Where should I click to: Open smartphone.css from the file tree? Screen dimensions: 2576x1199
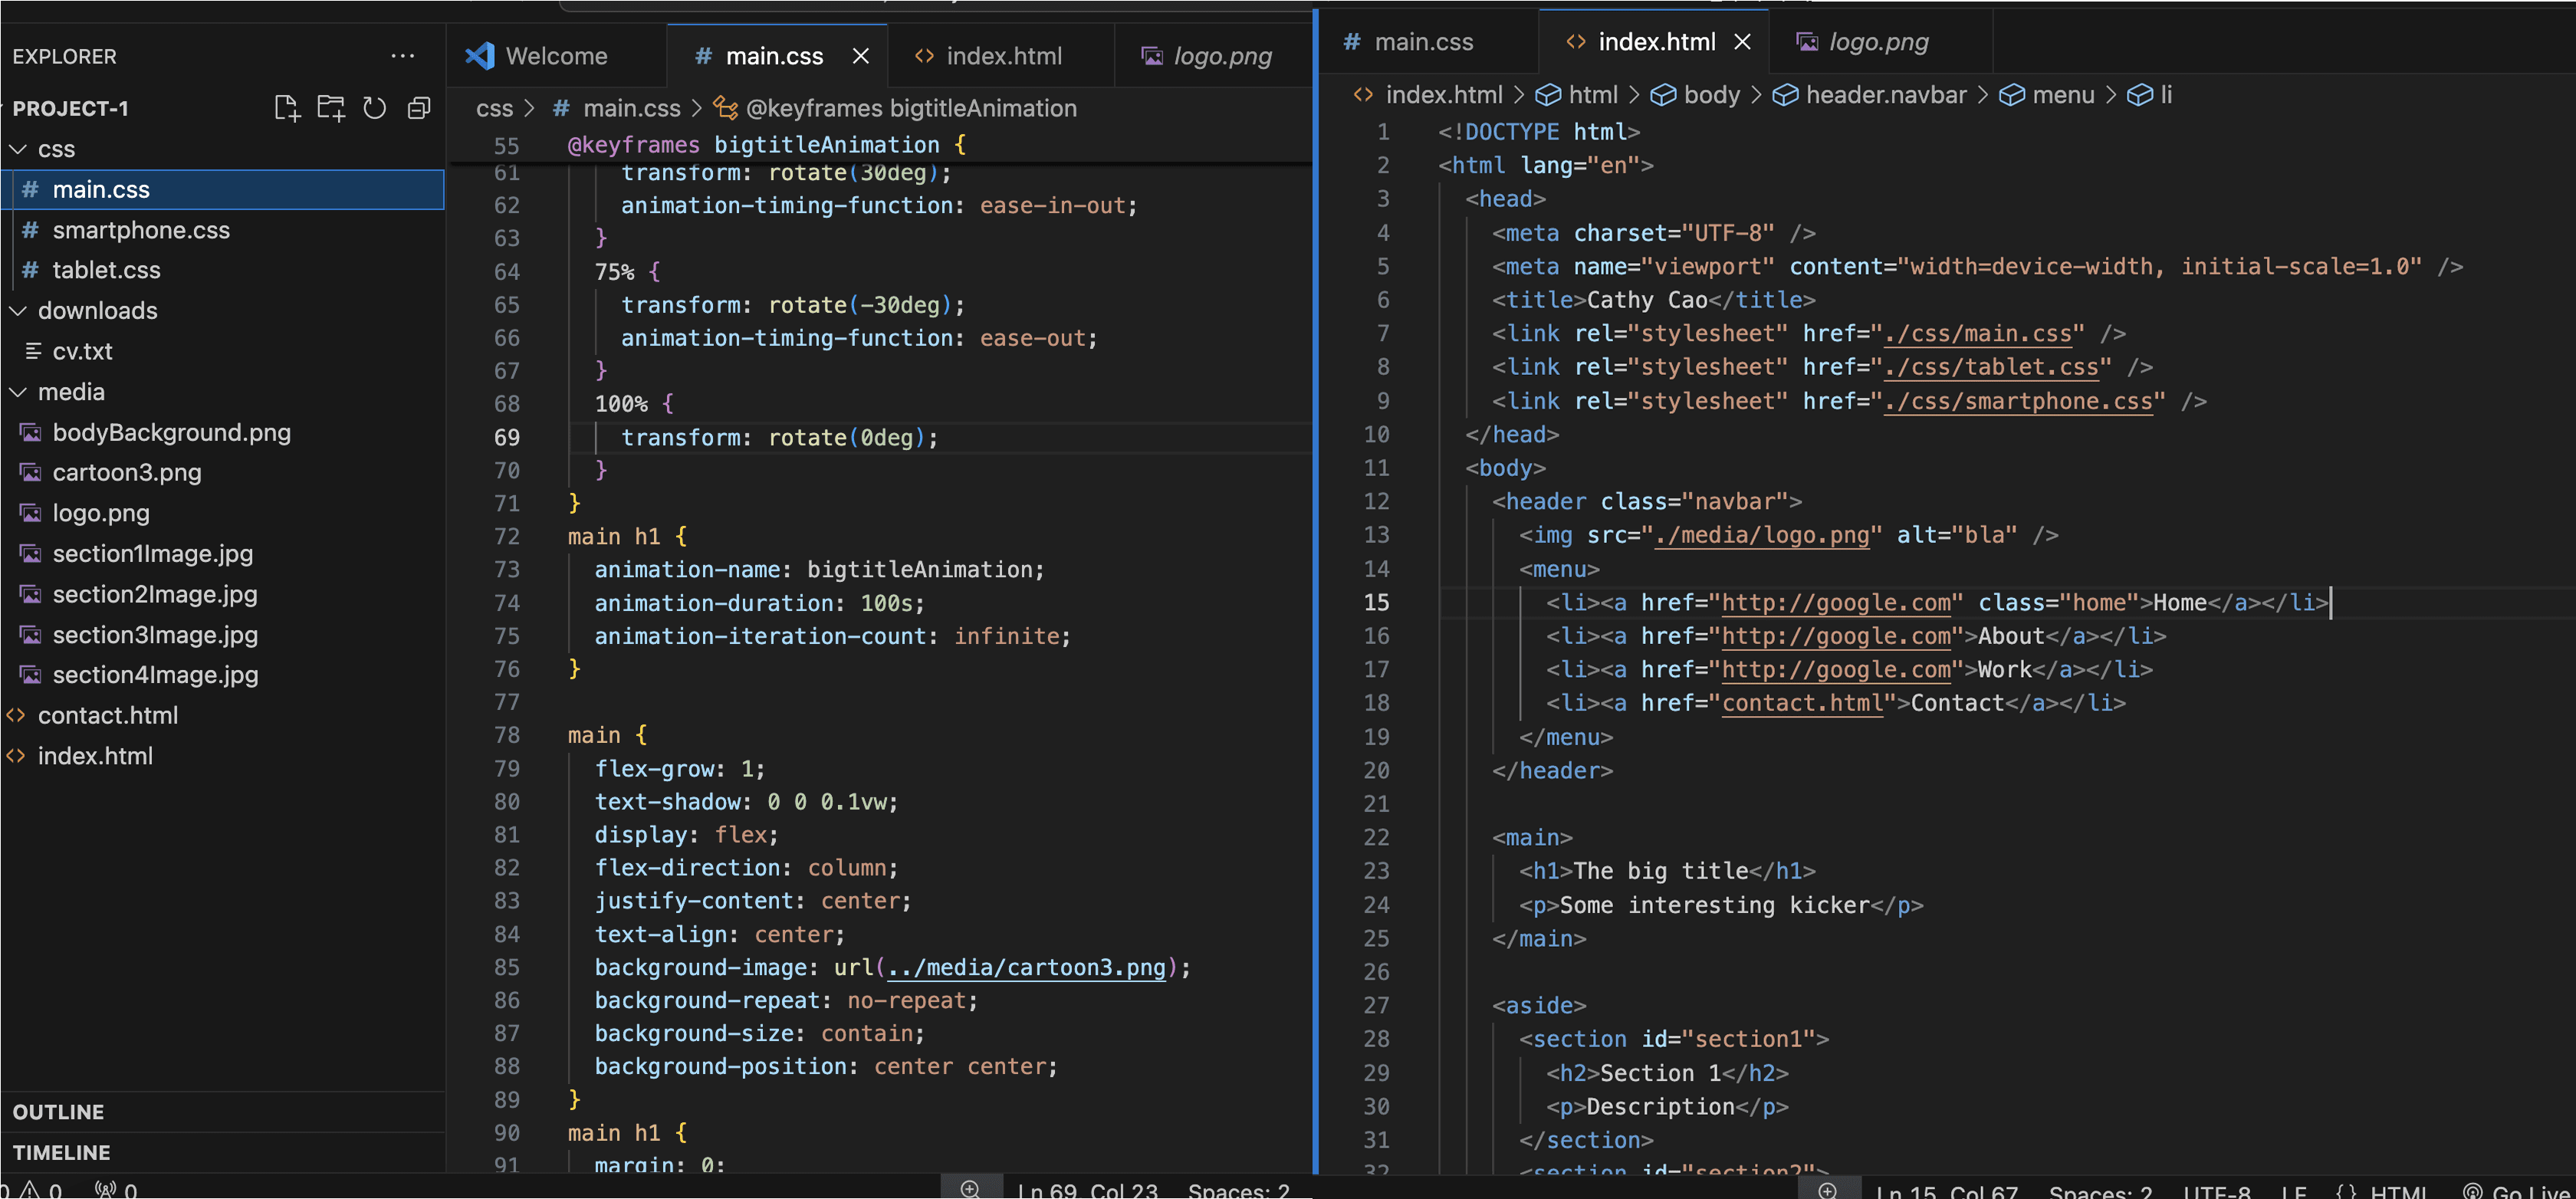pyautogui.click(x=222, y=230)
